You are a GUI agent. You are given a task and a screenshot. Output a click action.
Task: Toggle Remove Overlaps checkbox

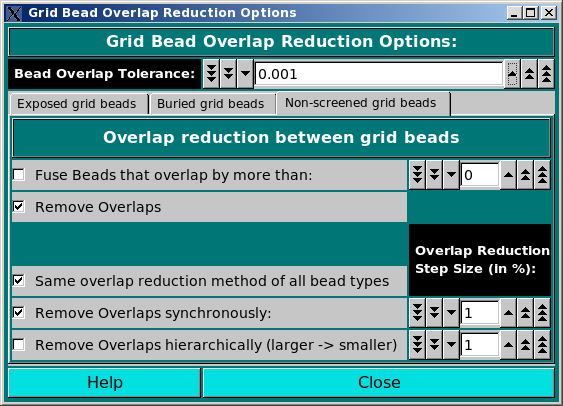19,207
